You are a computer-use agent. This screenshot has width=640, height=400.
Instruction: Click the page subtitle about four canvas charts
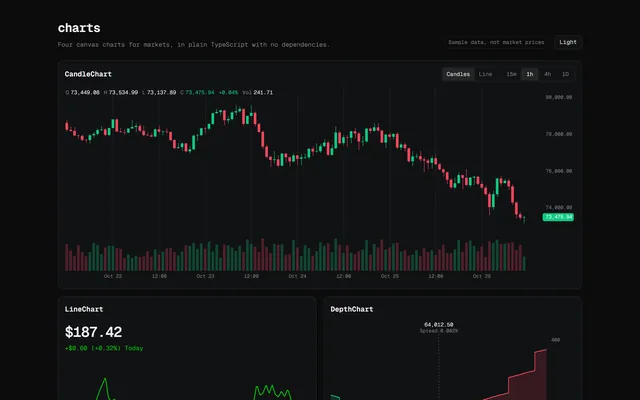pos(193,44)
